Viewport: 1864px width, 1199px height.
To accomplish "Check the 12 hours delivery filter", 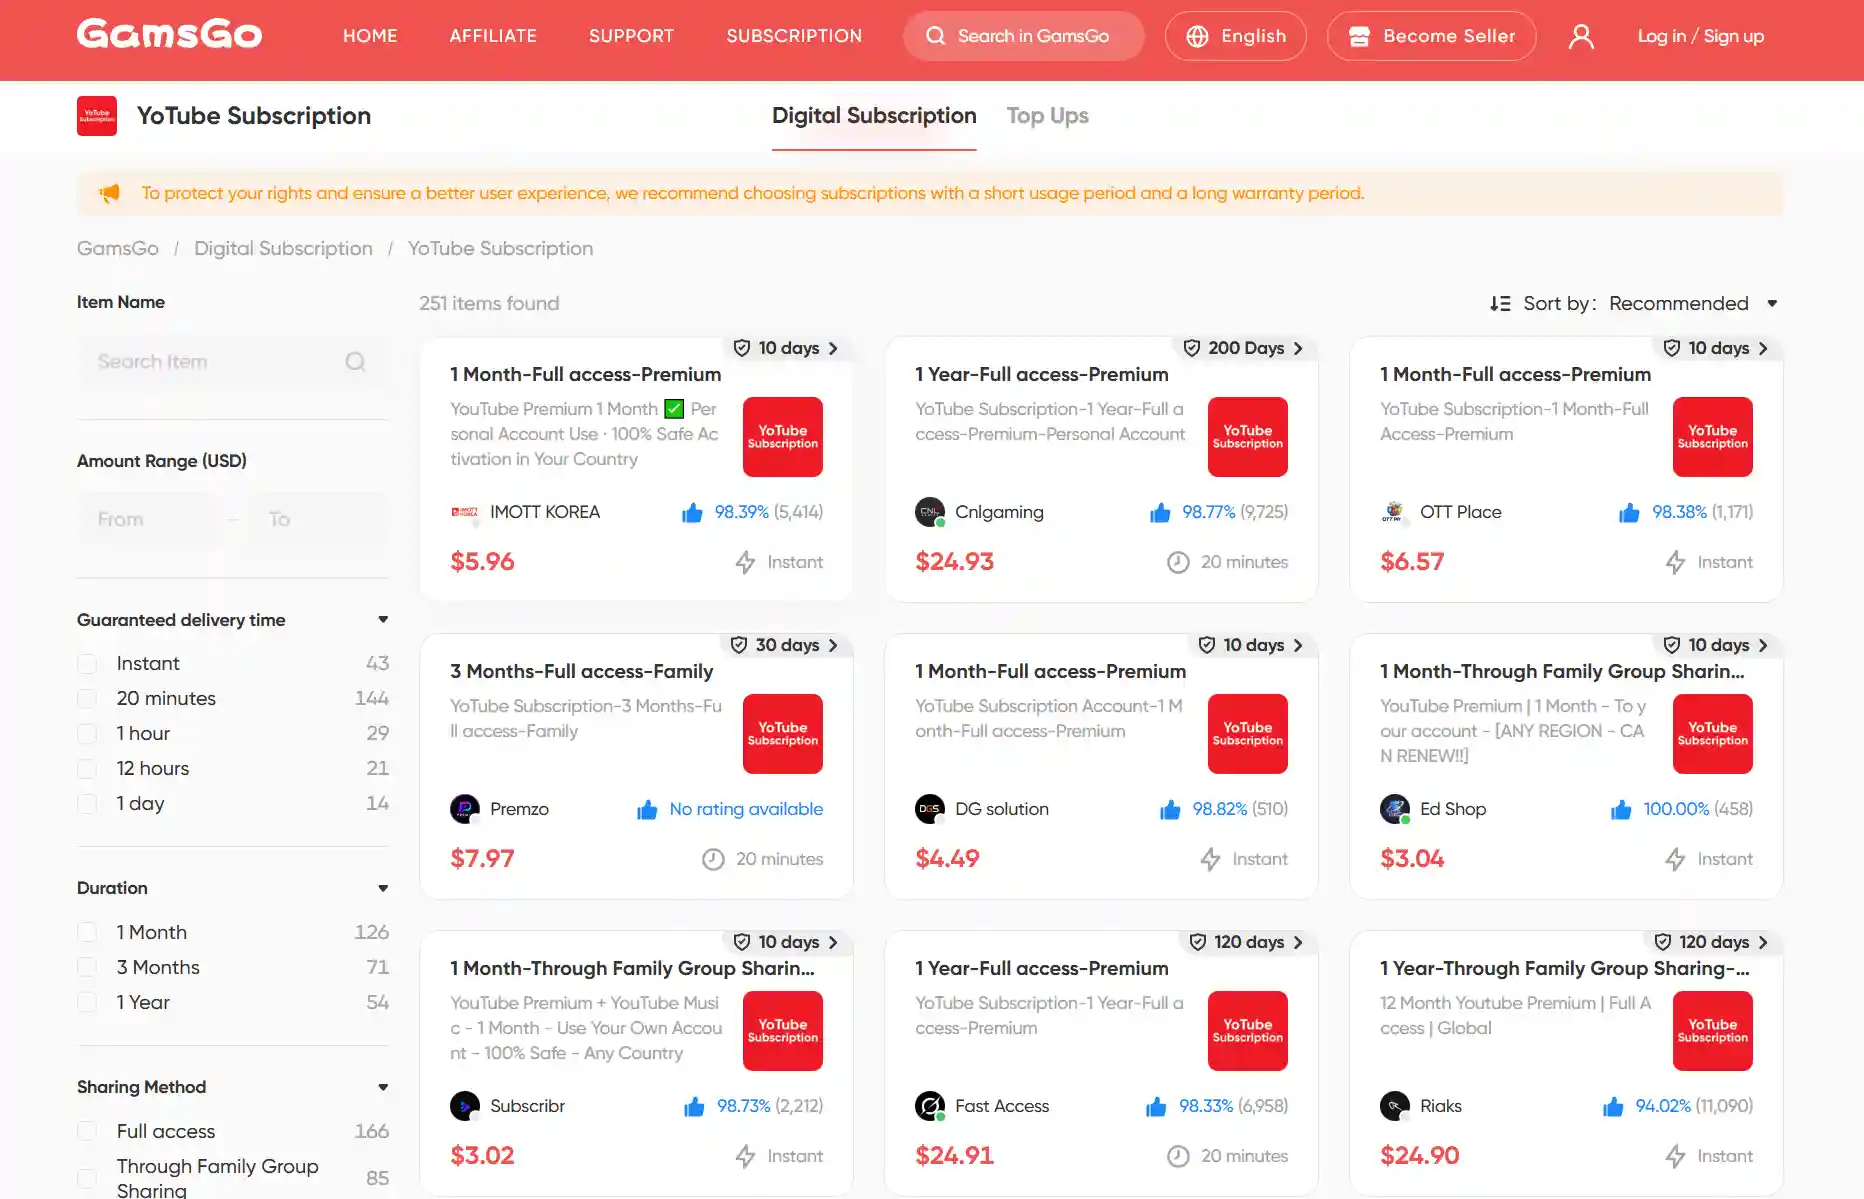I will (x=88, y=769).
